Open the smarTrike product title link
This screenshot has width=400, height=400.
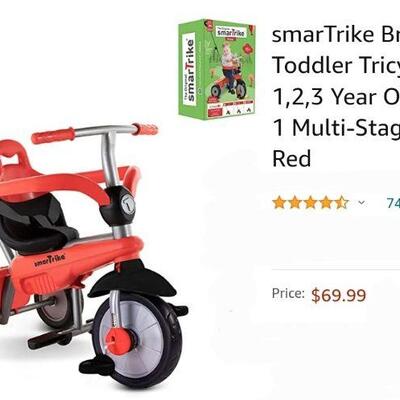336,96
